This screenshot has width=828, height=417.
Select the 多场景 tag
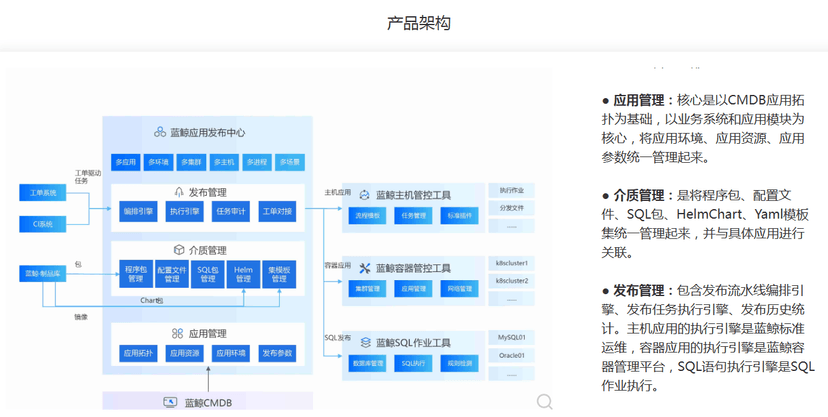tap(290, 162)
